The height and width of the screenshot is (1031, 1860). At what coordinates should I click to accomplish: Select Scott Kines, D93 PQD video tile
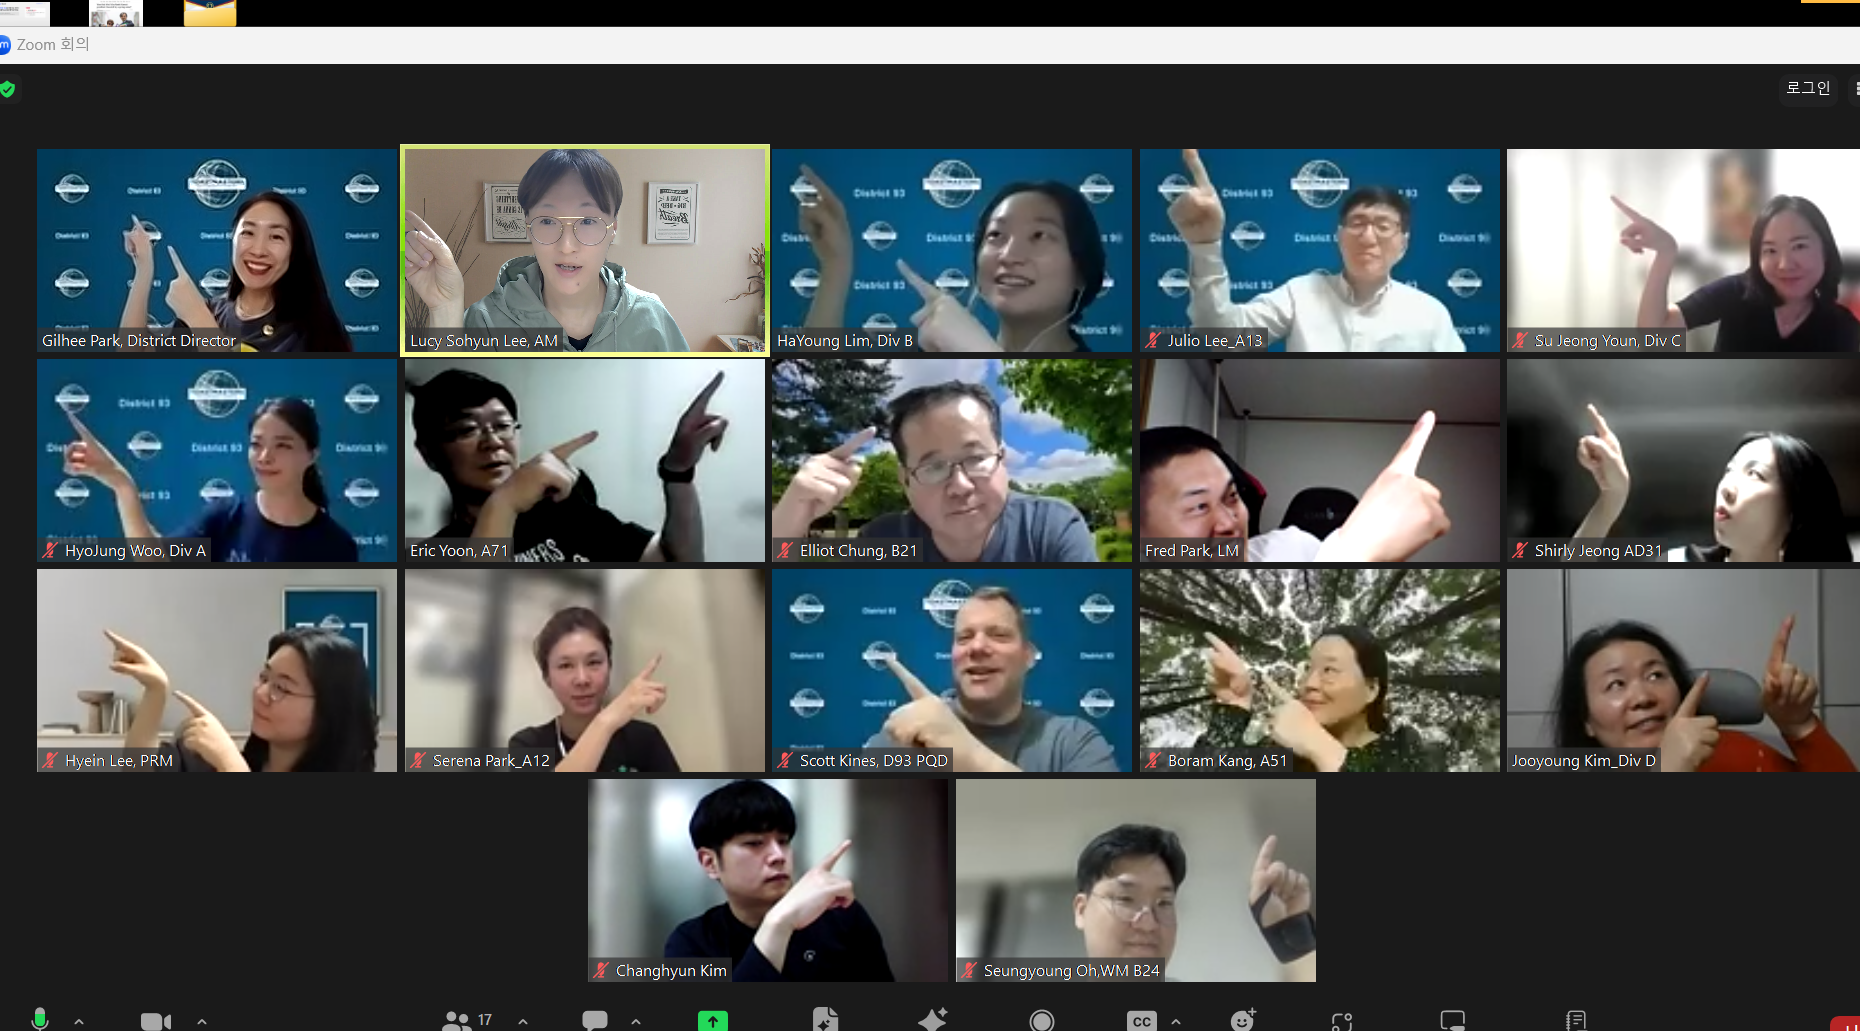(952, 670)
